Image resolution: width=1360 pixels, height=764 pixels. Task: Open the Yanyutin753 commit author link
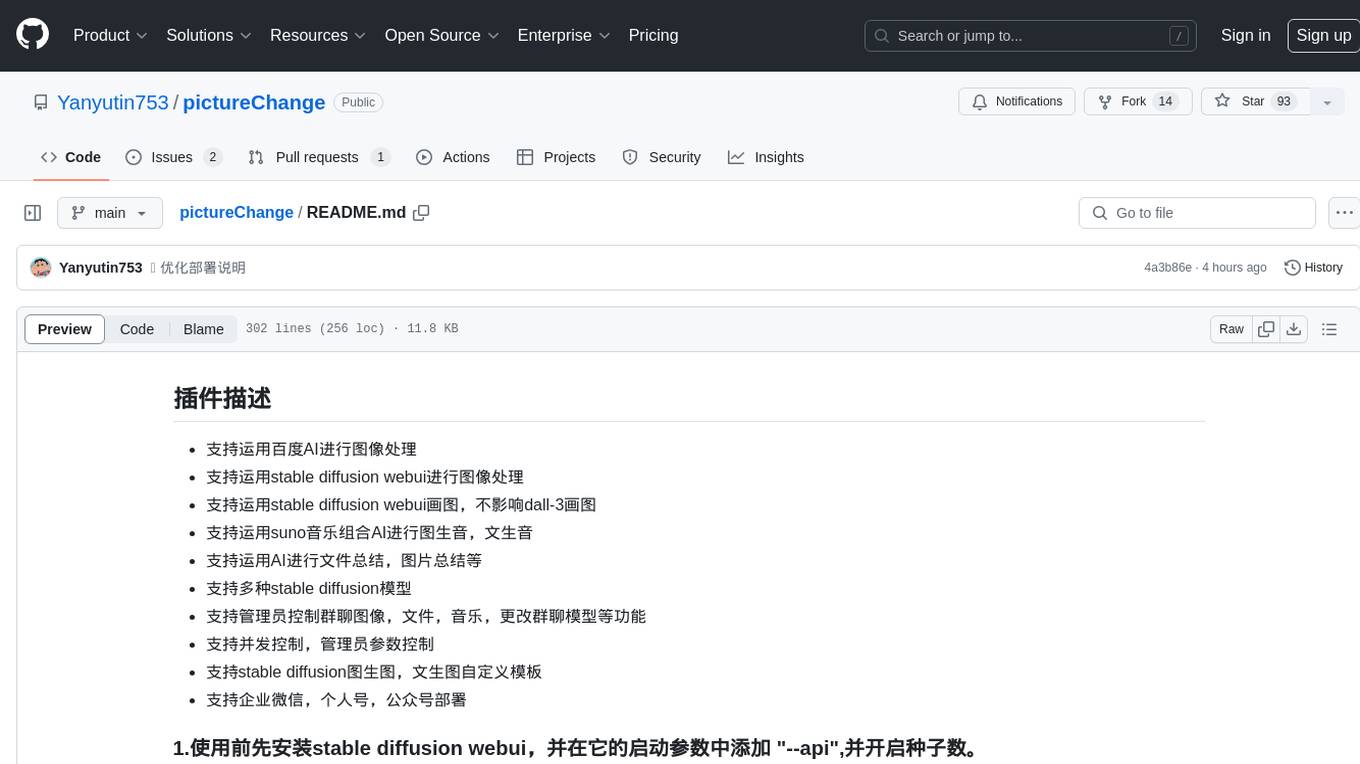click(101, 267)
